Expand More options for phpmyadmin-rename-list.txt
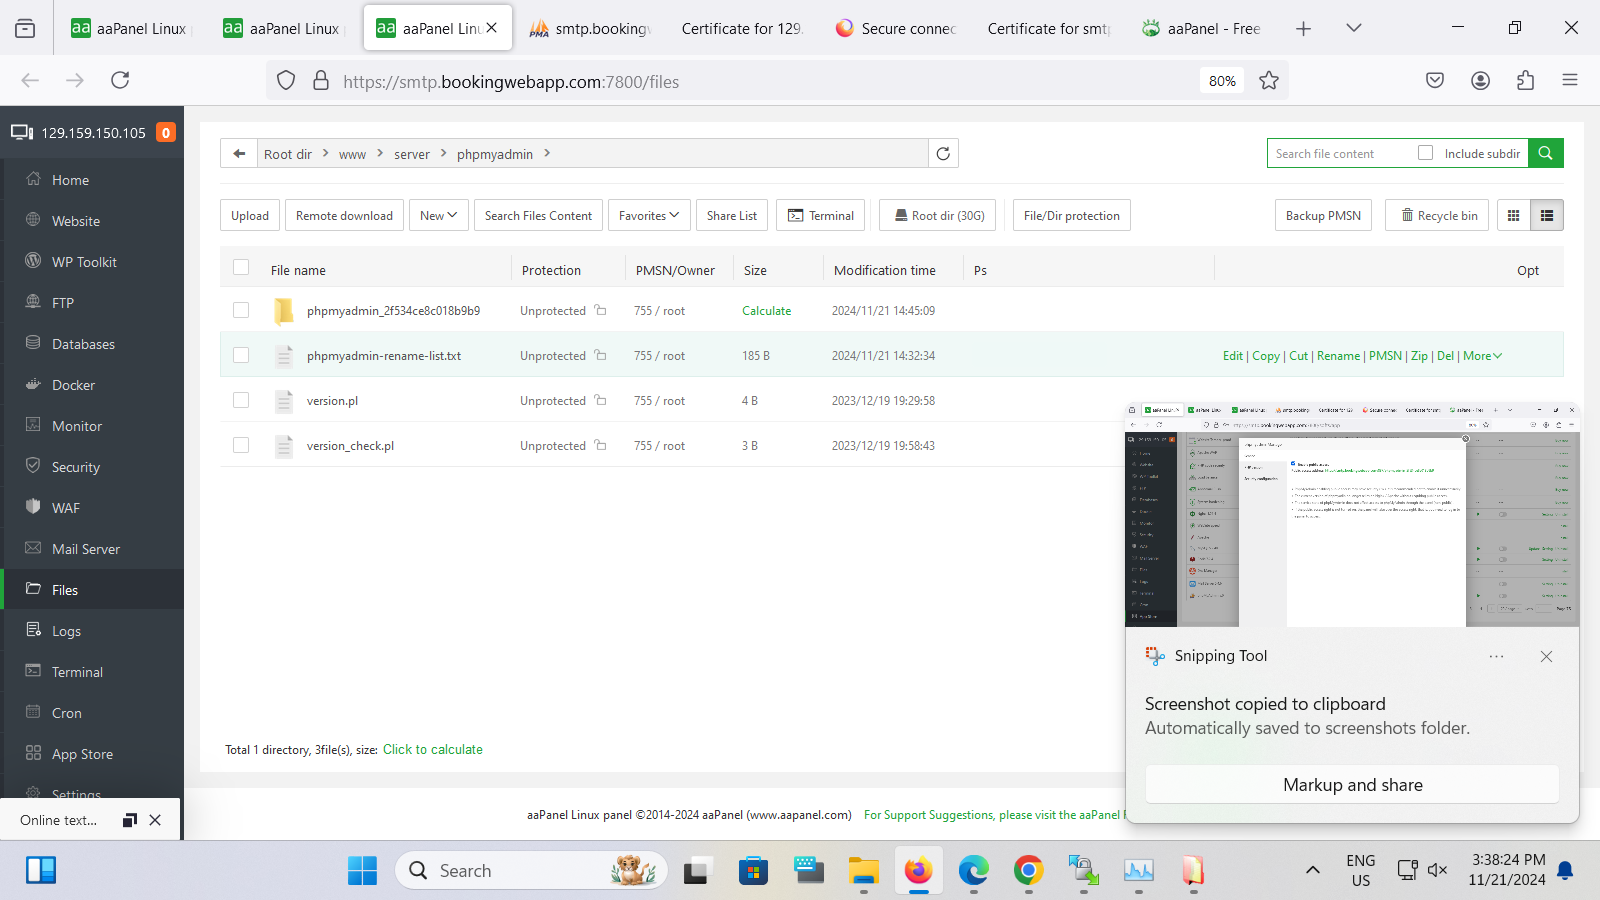Screen dimensions: 1600x900 point(1482,356)
